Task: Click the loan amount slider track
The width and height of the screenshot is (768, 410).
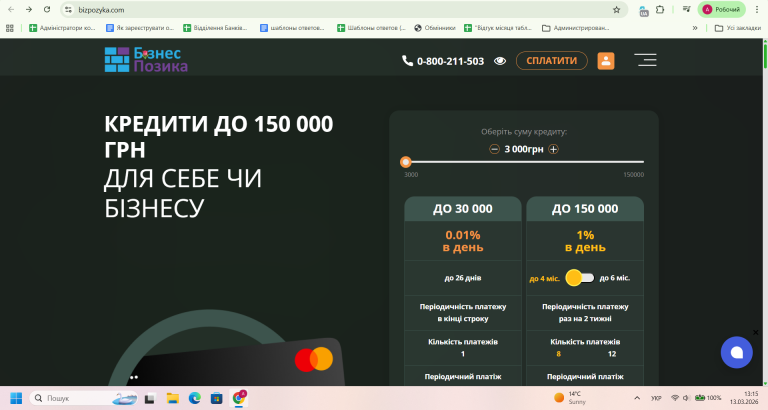Action: click(524, 162)
